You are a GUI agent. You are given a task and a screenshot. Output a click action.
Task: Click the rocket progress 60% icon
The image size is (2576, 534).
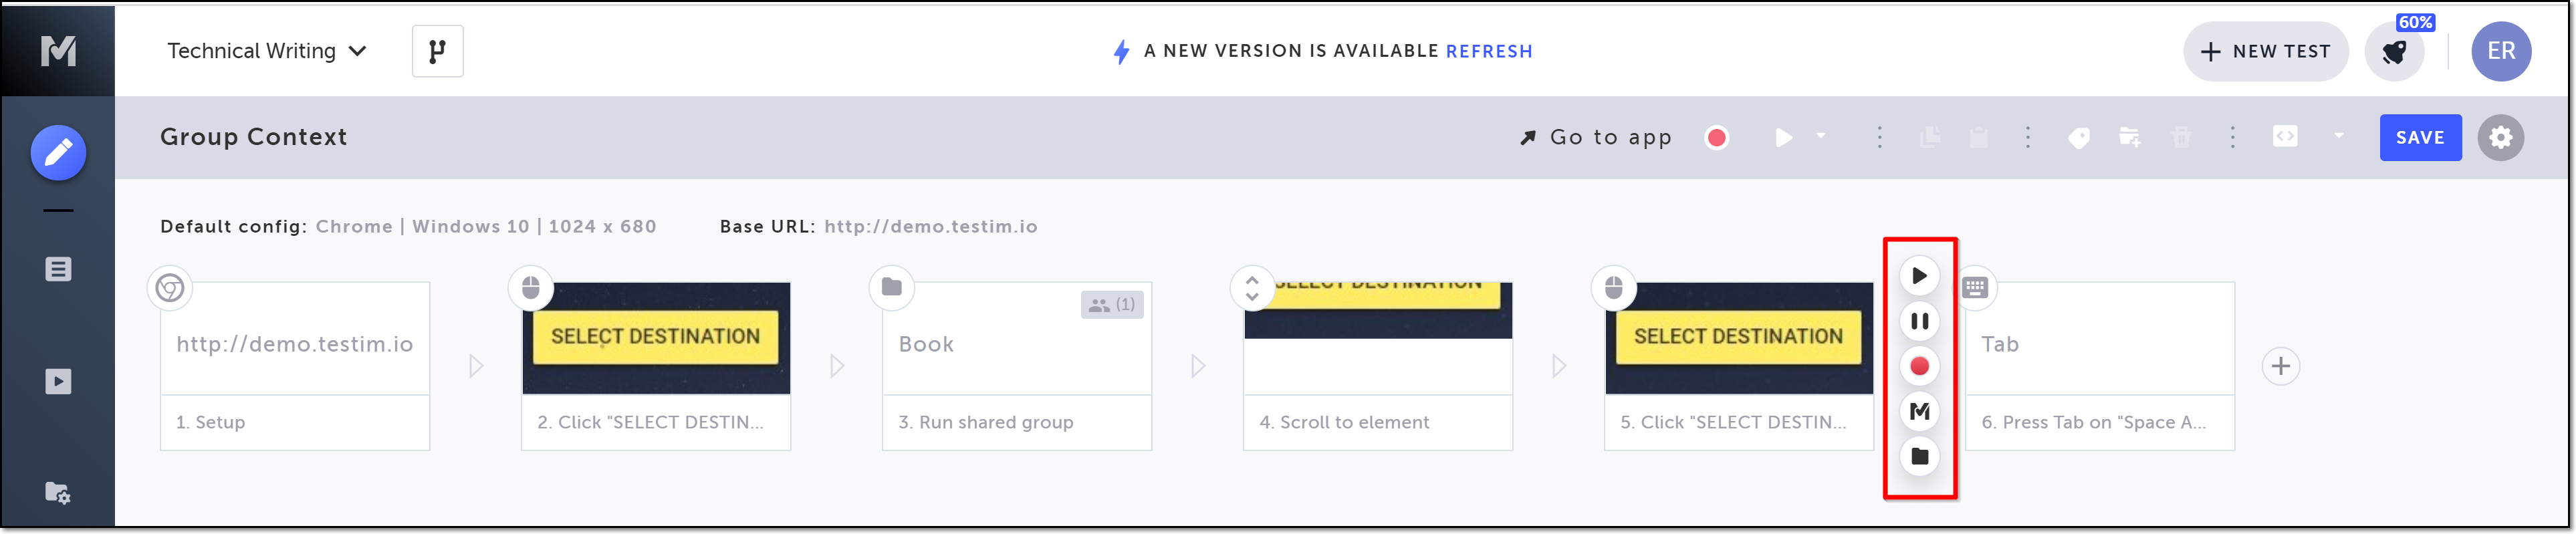2394,52
